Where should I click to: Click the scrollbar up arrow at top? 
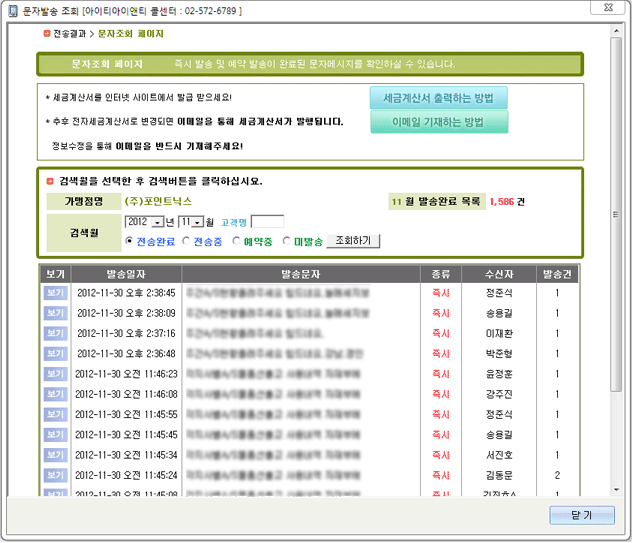(615, 33)
